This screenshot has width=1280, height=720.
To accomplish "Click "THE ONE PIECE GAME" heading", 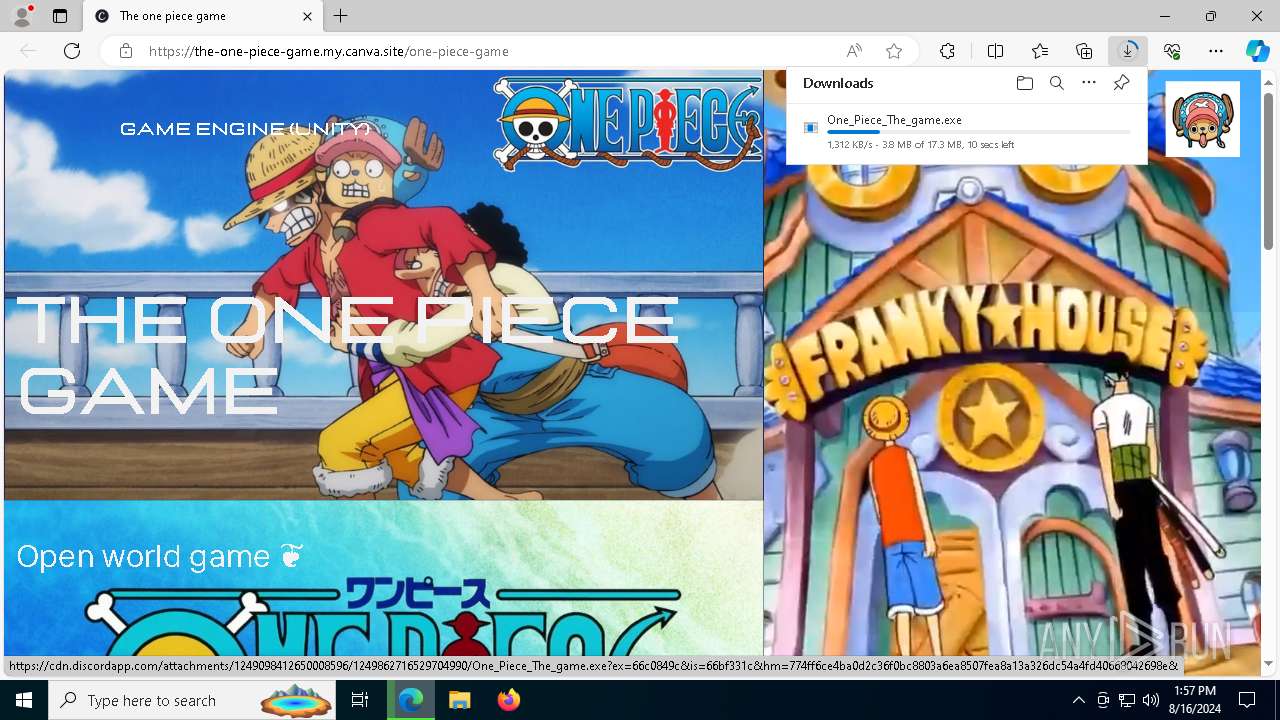I will coord(346,355).
